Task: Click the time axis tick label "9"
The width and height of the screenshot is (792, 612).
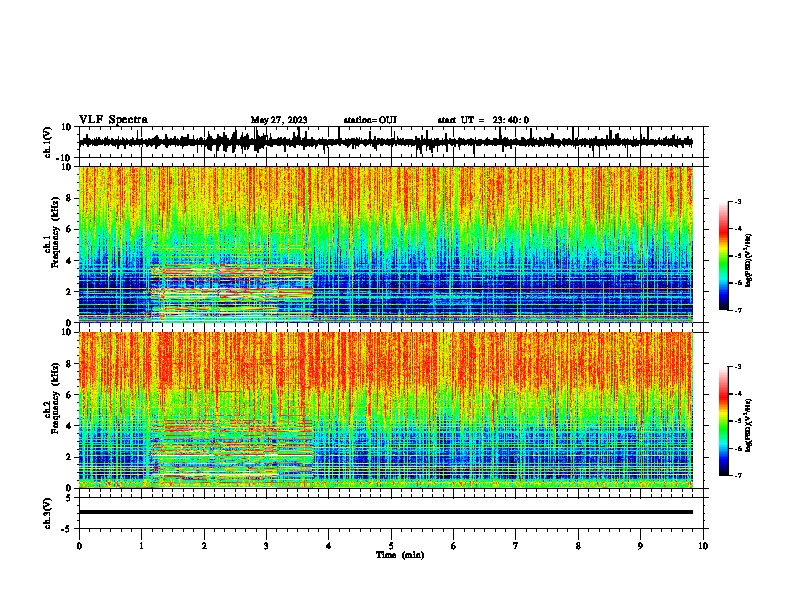Action: (x=640, y=546)
